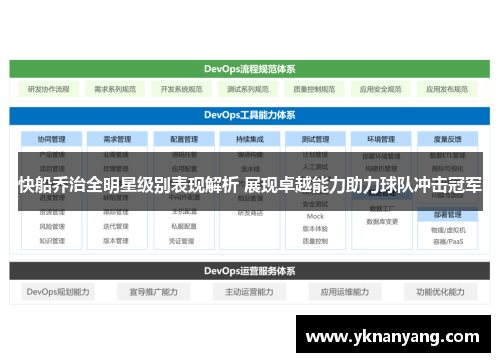The image size is (500, 362).
Task: Click 部署环境管理 under 环境管理
Action: coord(381,156)
